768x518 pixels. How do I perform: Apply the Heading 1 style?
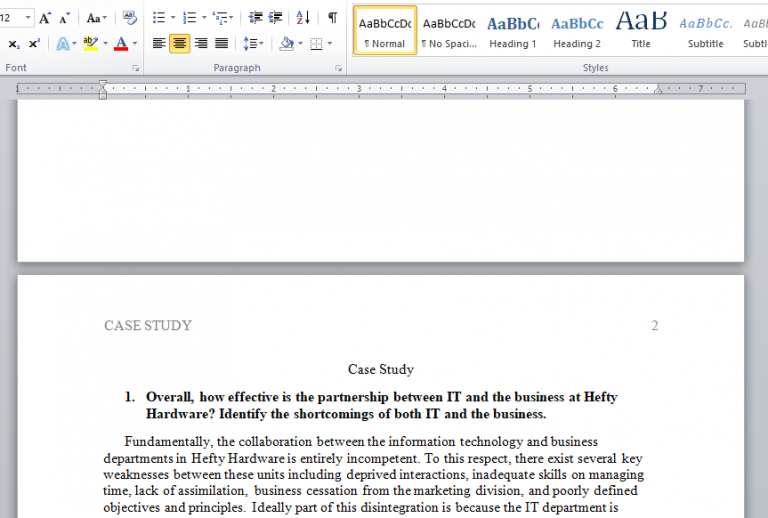(512, 30)
